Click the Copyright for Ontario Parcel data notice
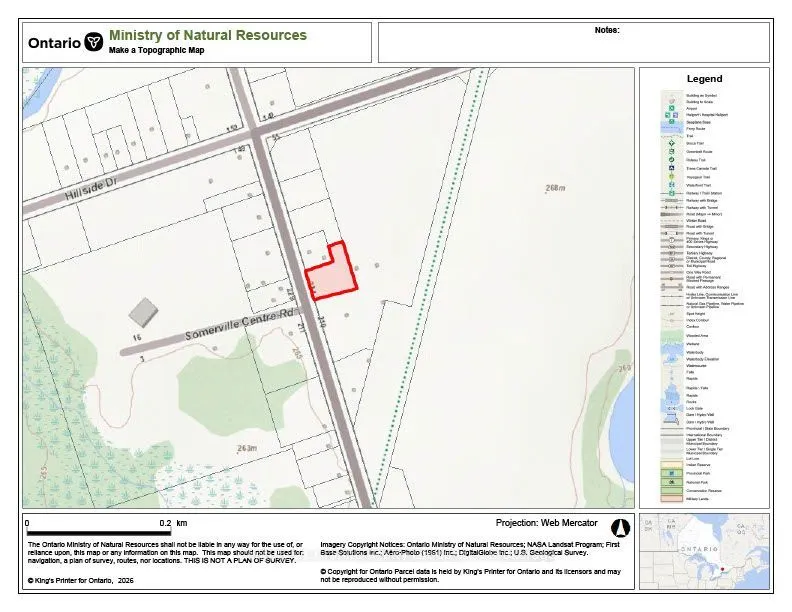This screenshot has height=612, width=792. (x=470, y=575)
